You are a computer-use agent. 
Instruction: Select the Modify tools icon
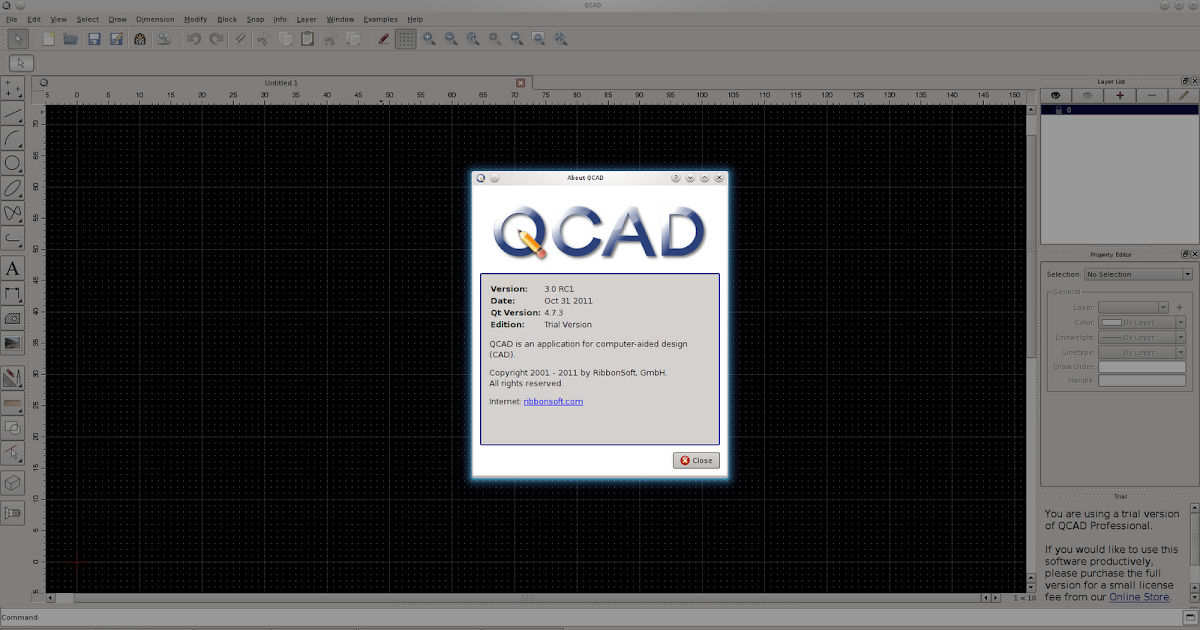[13, 378]
